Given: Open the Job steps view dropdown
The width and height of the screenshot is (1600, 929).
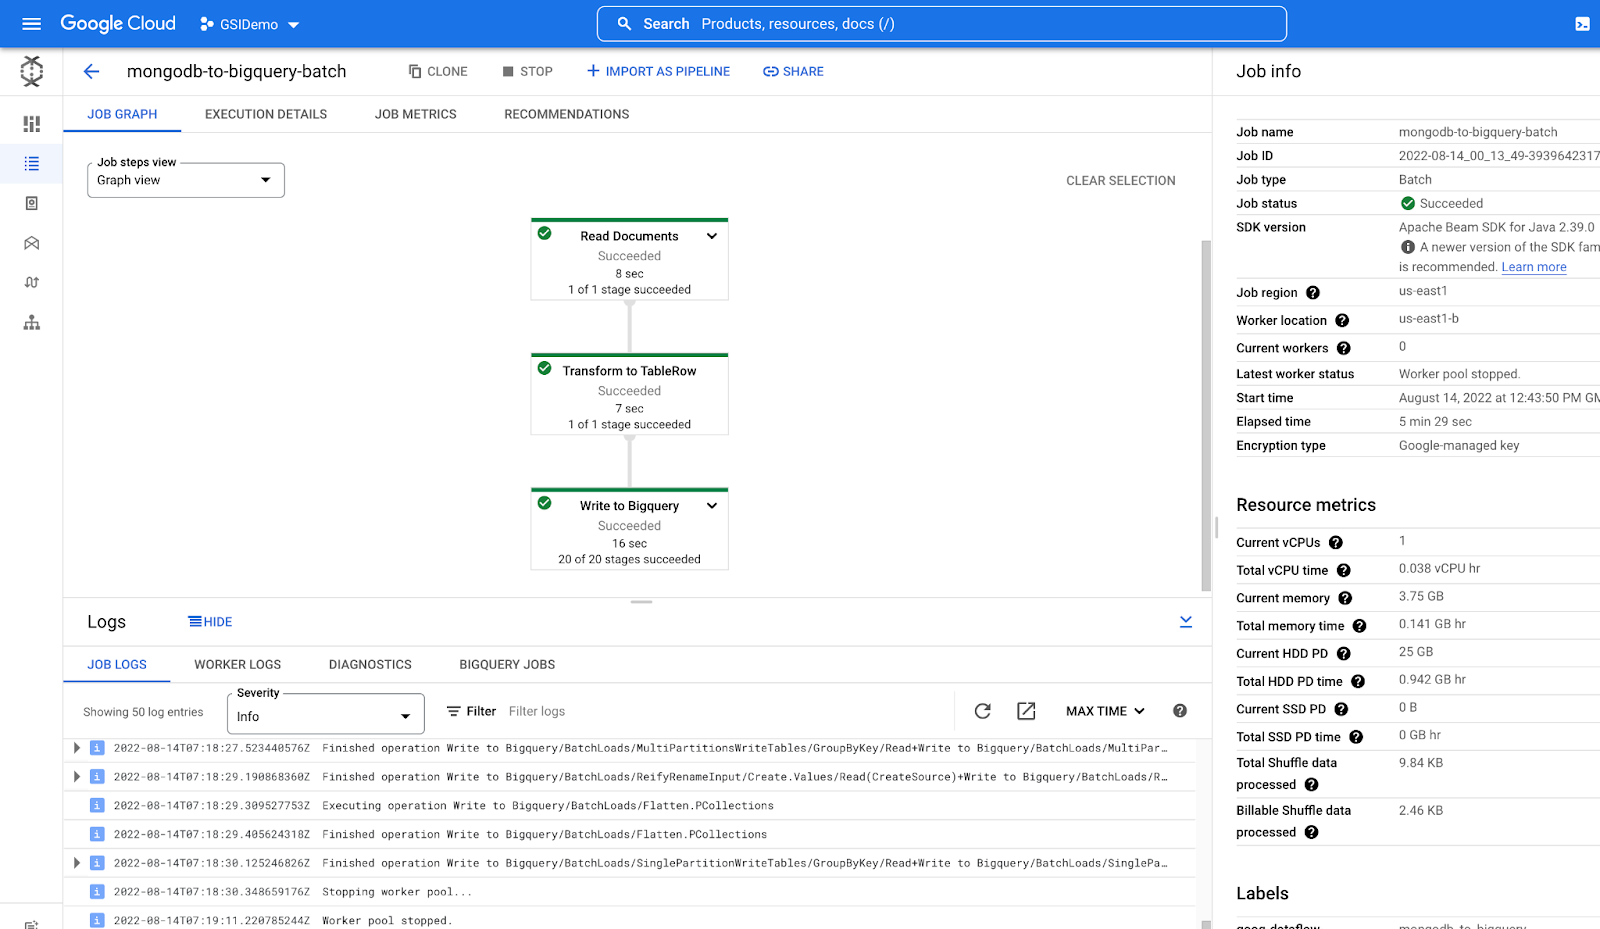Looking at the screenshot, I should pyautogui.click(x=186, y=180).
